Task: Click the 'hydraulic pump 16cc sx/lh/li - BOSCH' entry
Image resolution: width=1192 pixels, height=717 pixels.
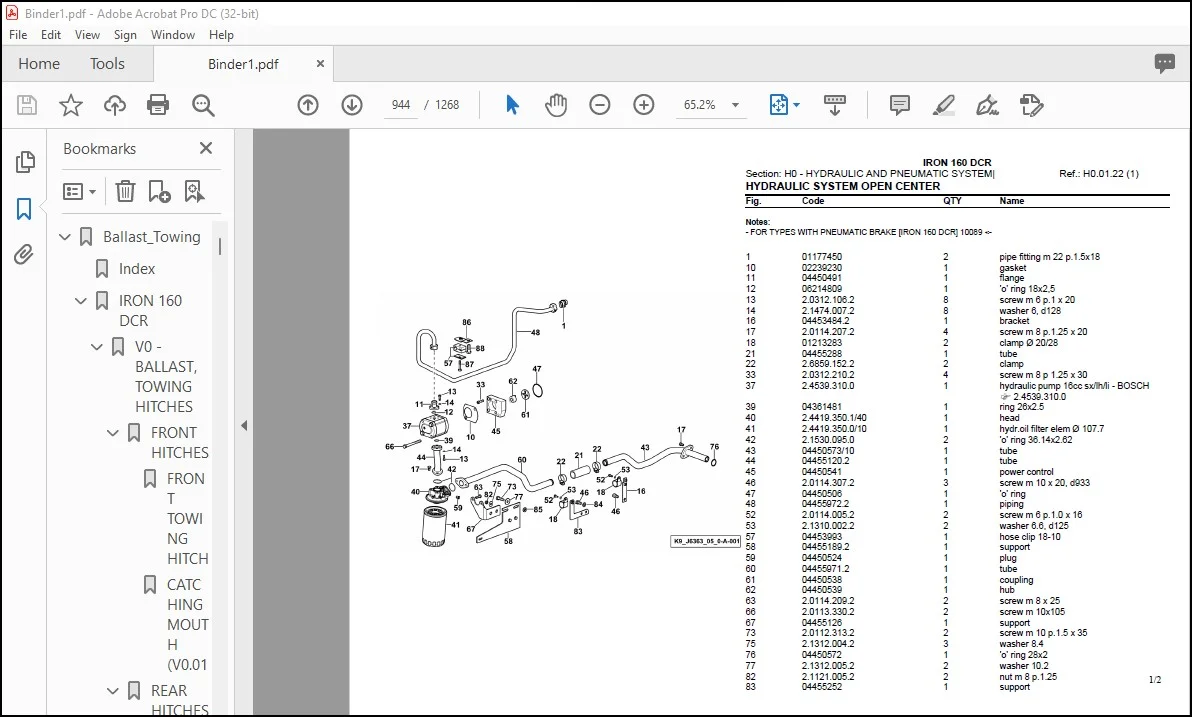Action: click(x=1074, y=385)
